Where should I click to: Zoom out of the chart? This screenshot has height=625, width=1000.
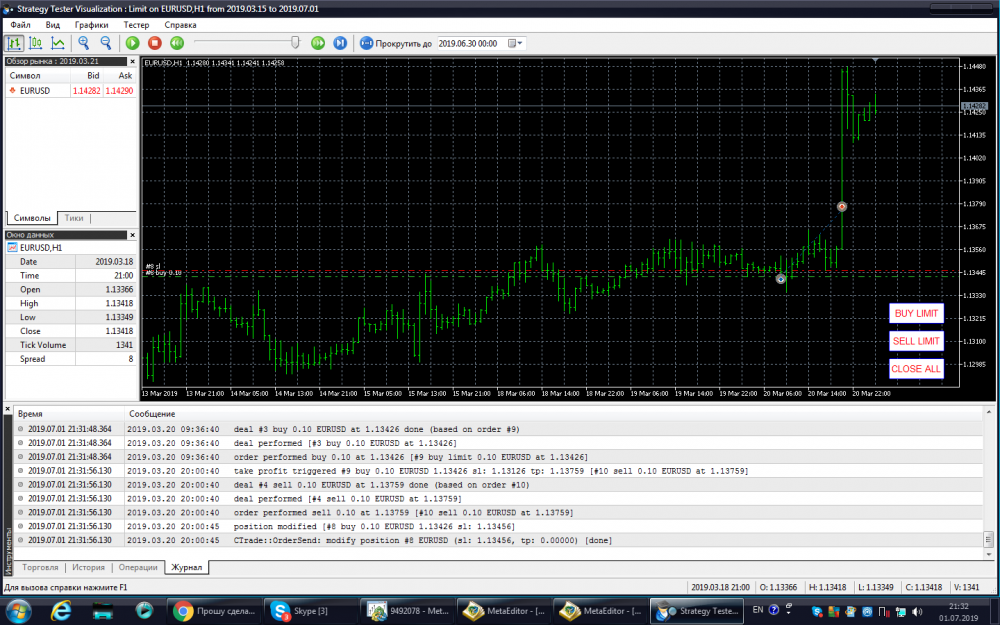coord(105,43)
